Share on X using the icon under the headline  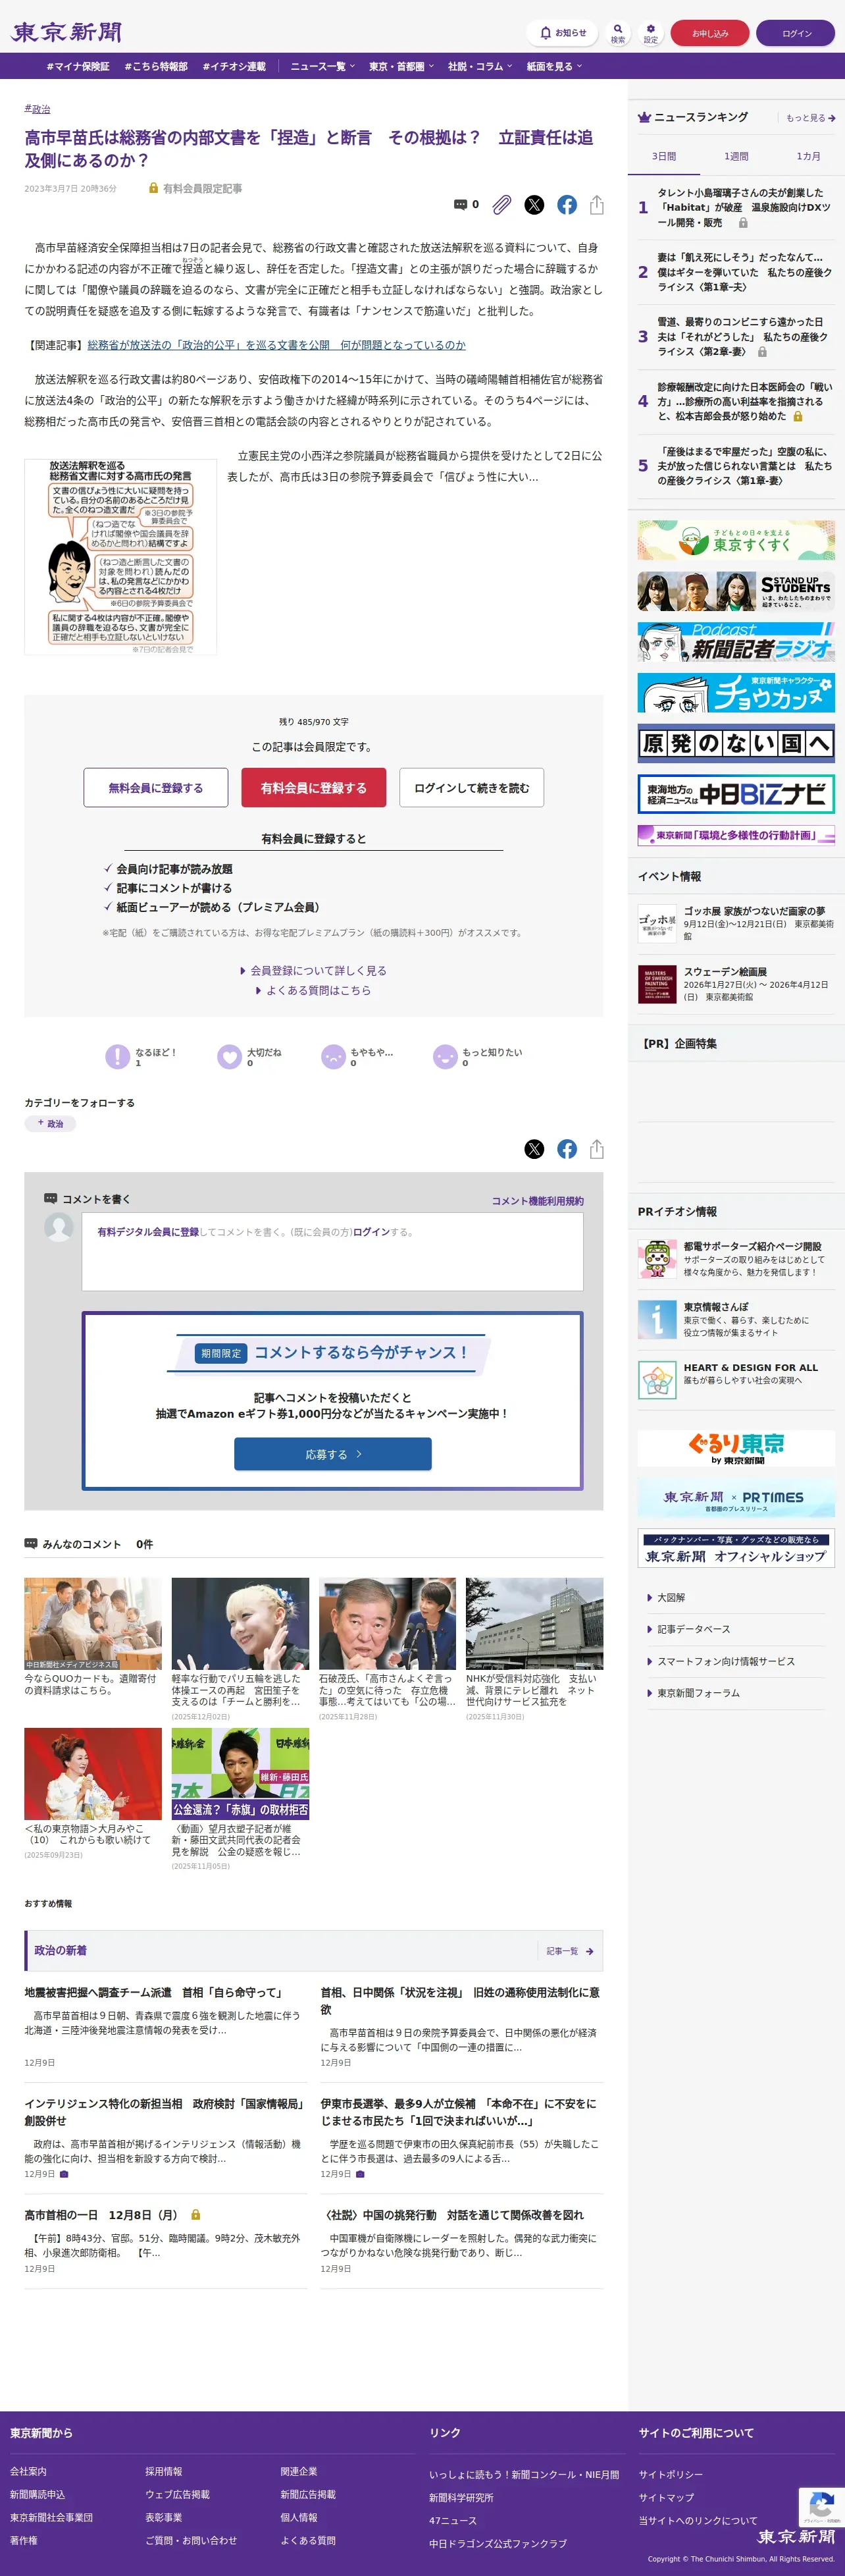click(535, 204)
